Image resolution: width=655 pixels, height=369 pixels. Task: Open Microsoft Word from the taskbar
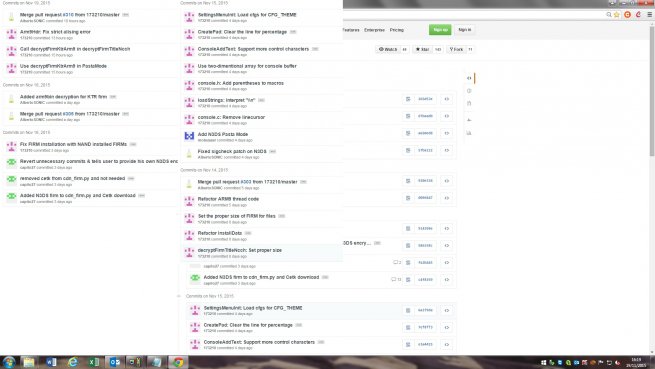click(51, 362)
